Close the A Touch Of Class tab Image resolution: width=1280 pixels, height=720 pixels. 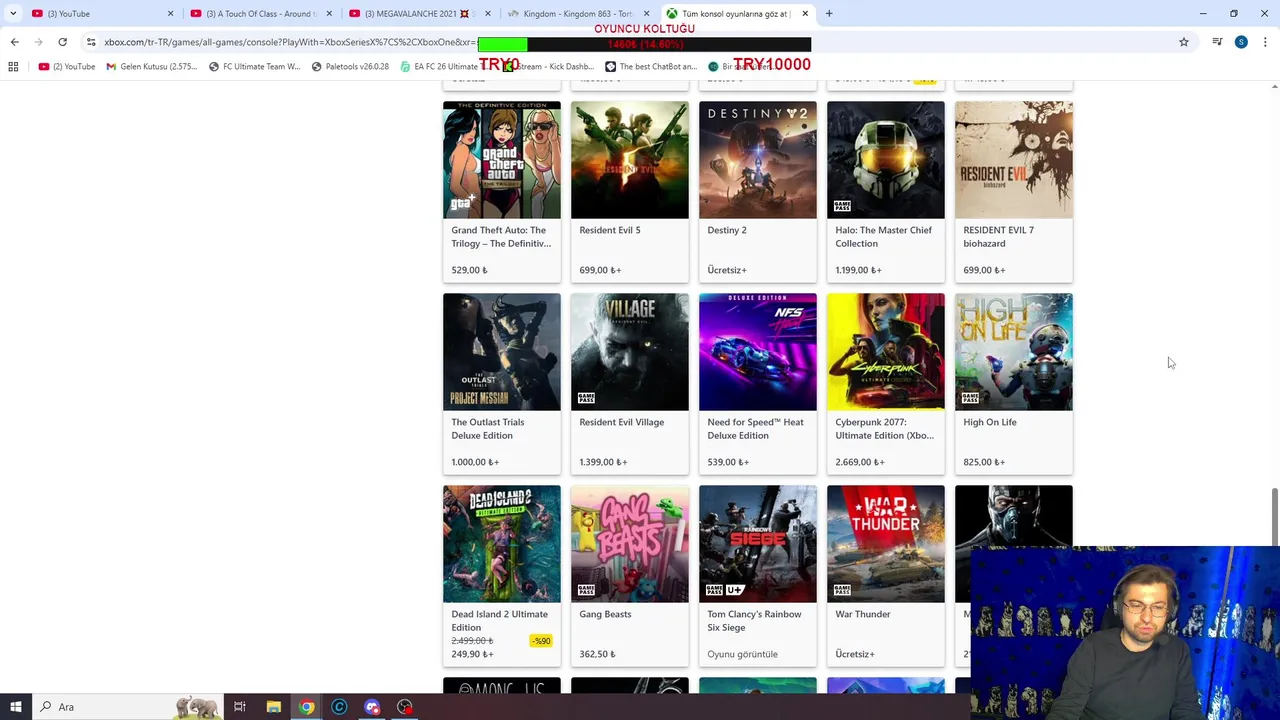click(329, 14)
